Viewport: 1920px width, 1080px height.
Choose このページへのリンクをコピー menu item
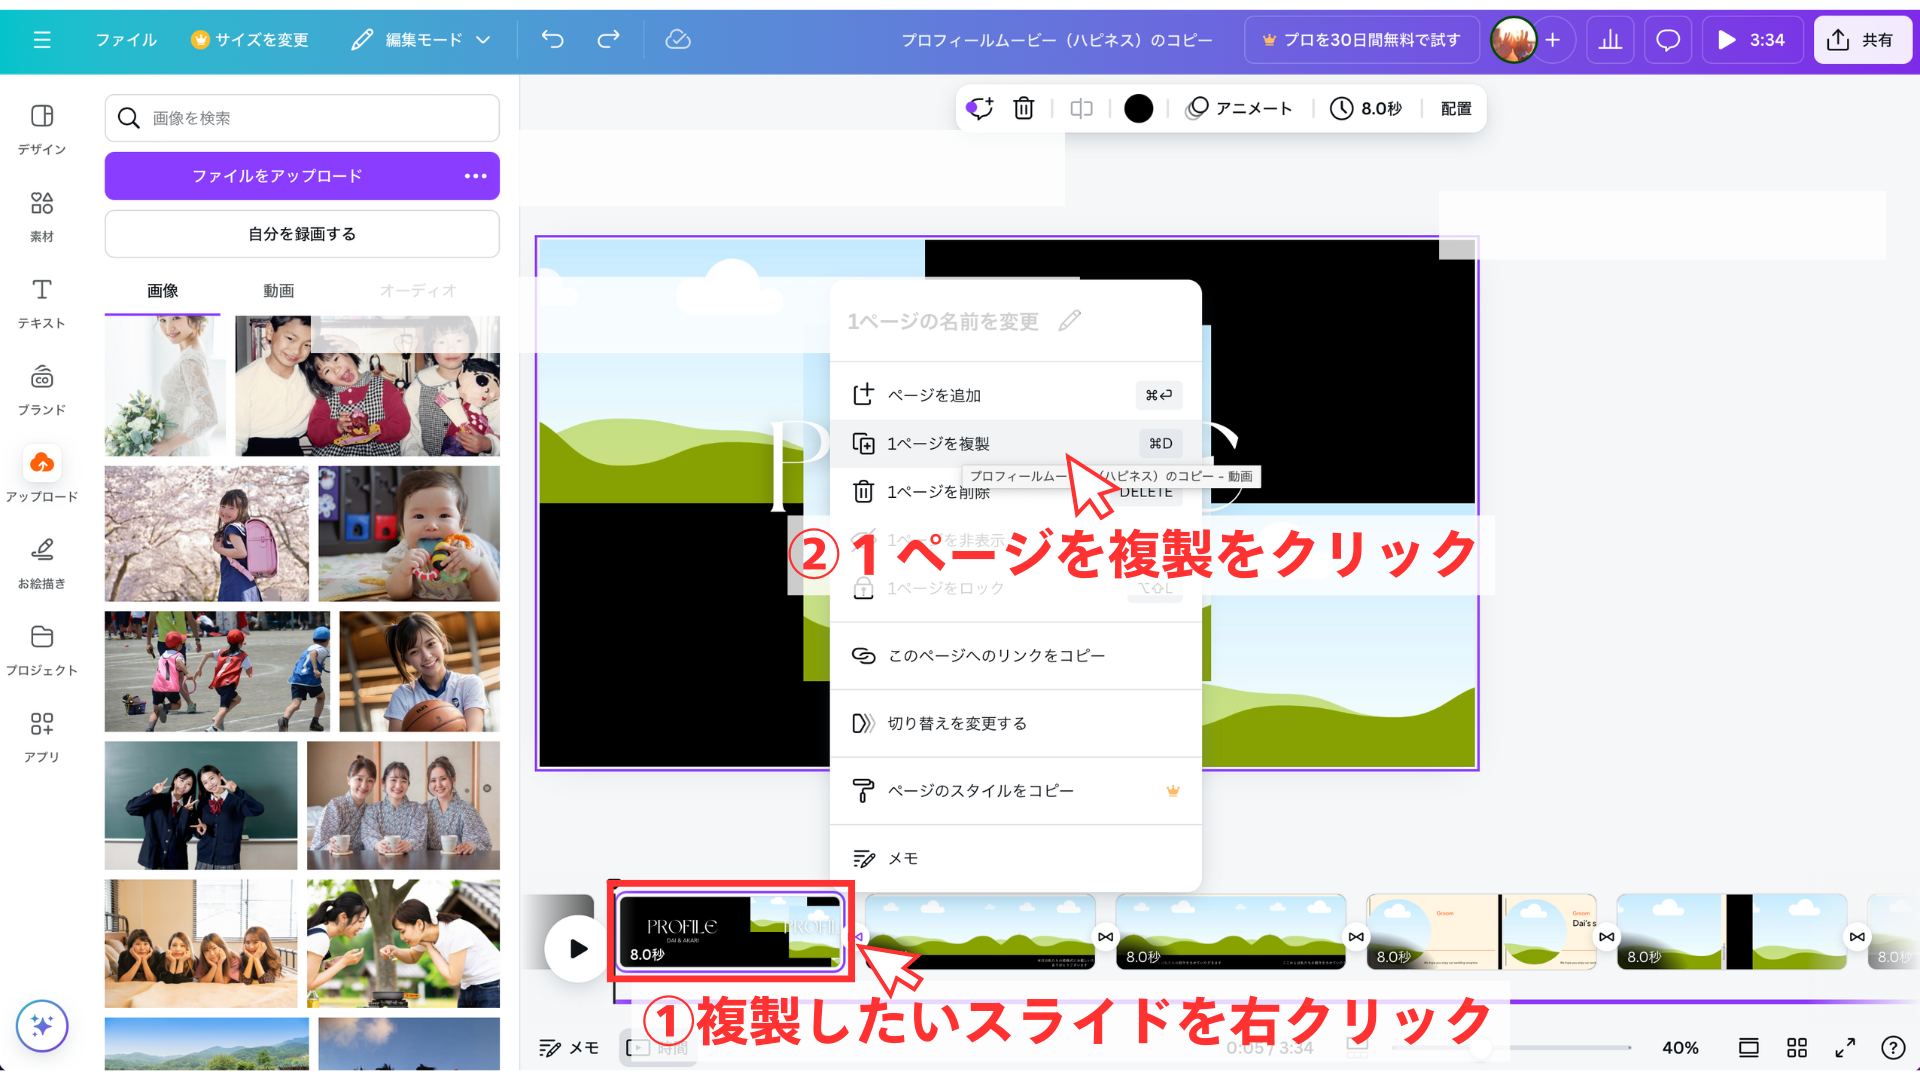pyautogui.click(x=1016, y=656)
